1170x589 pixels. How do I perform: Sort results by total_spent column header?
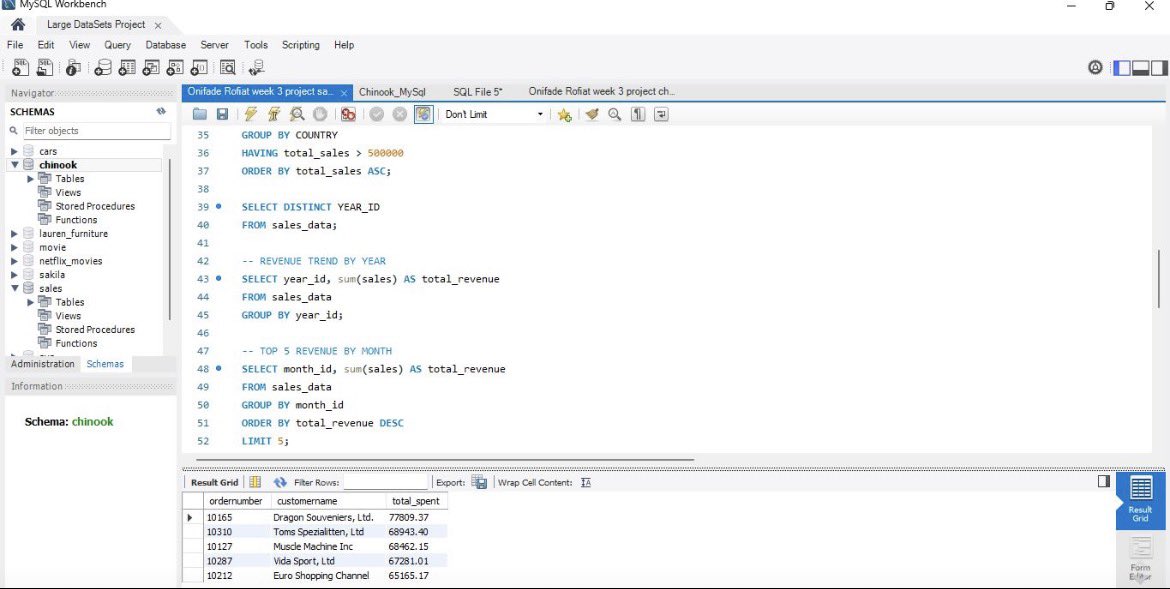[416, 501]
